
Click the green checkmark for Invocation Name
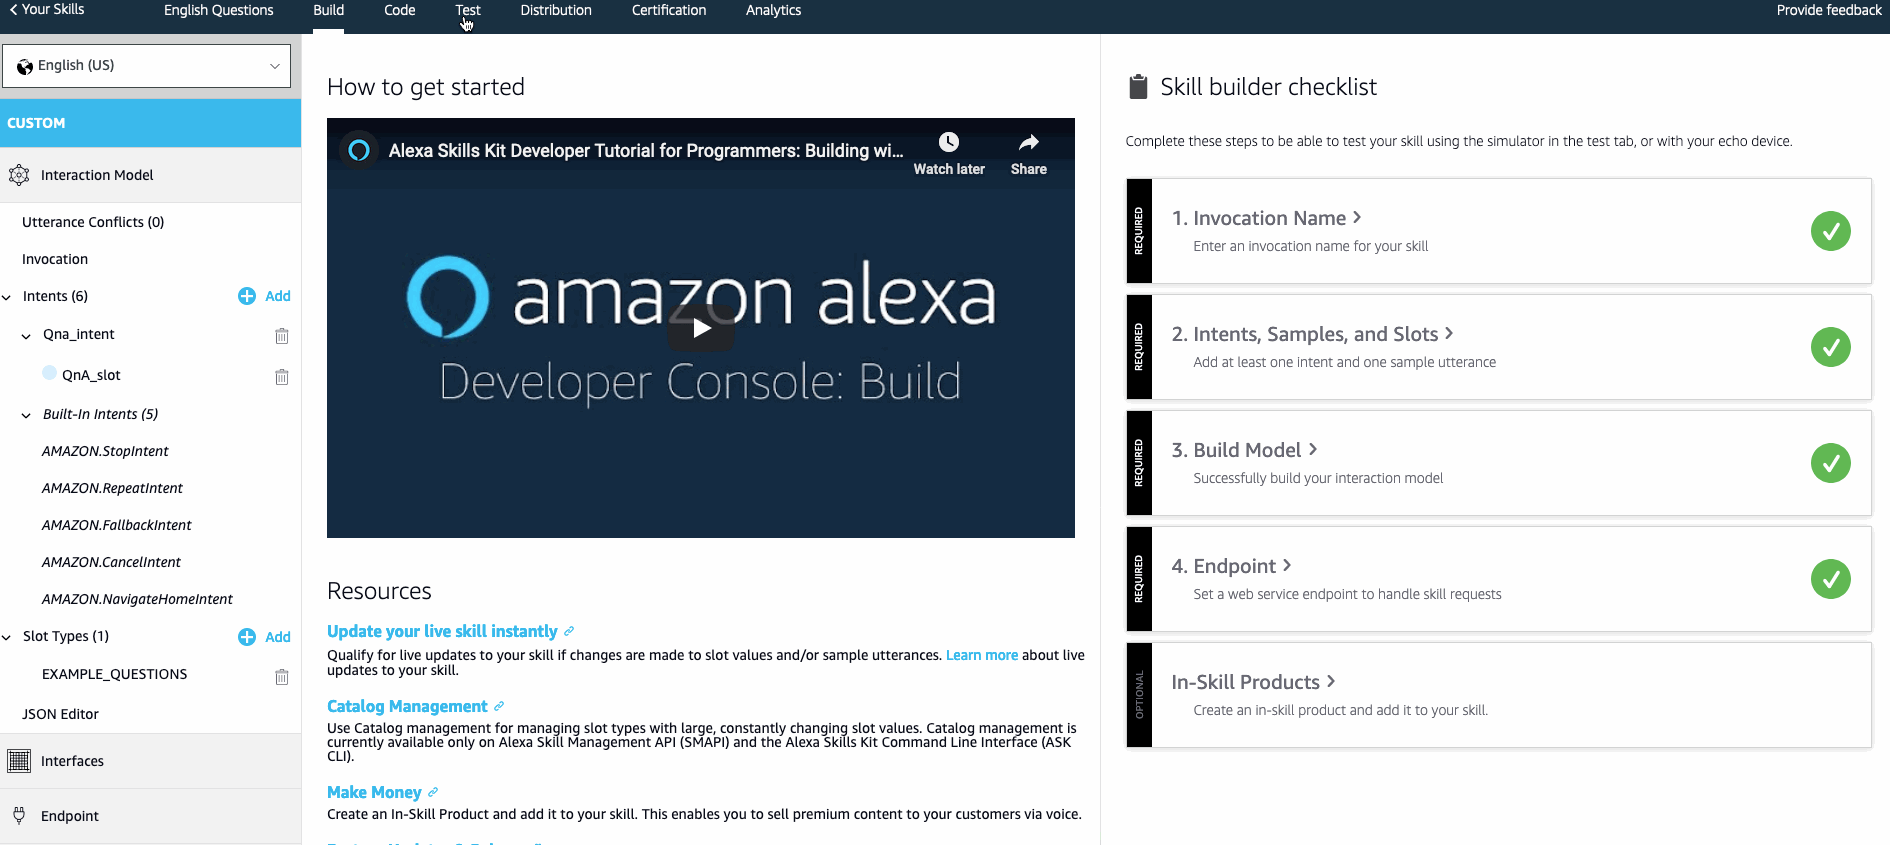click(1830, 231)
